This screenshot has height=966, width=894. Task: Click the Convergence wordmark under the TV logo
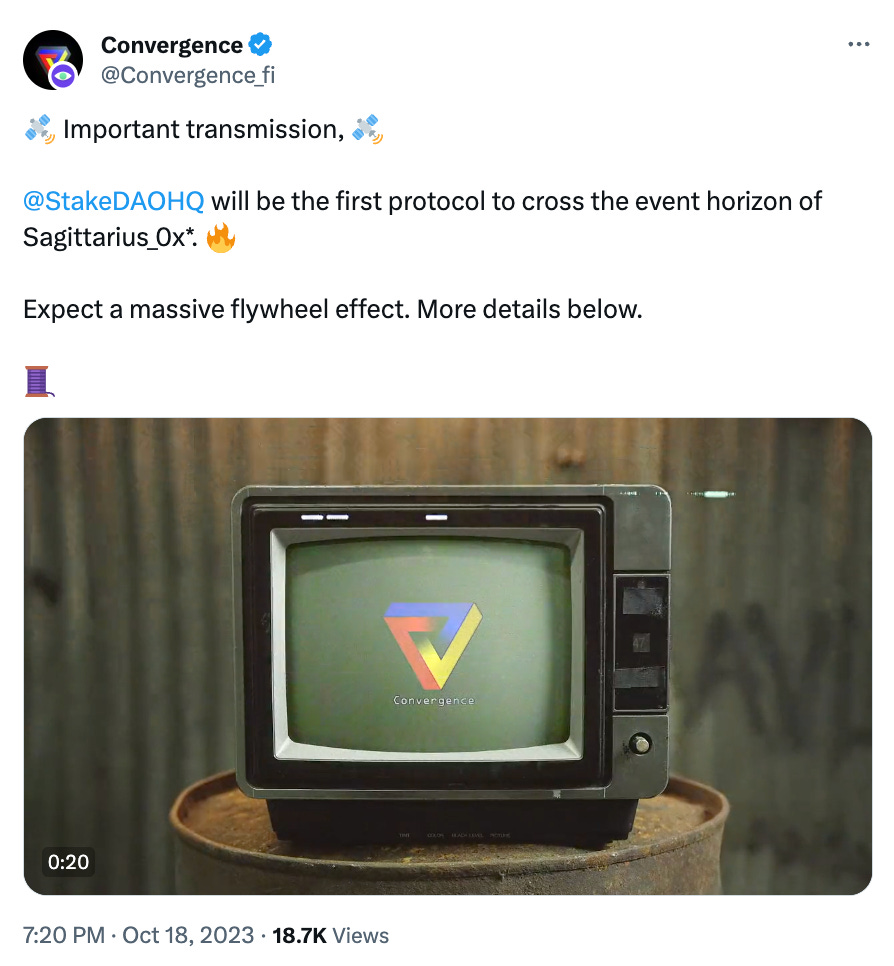click(x=434, y=700)
